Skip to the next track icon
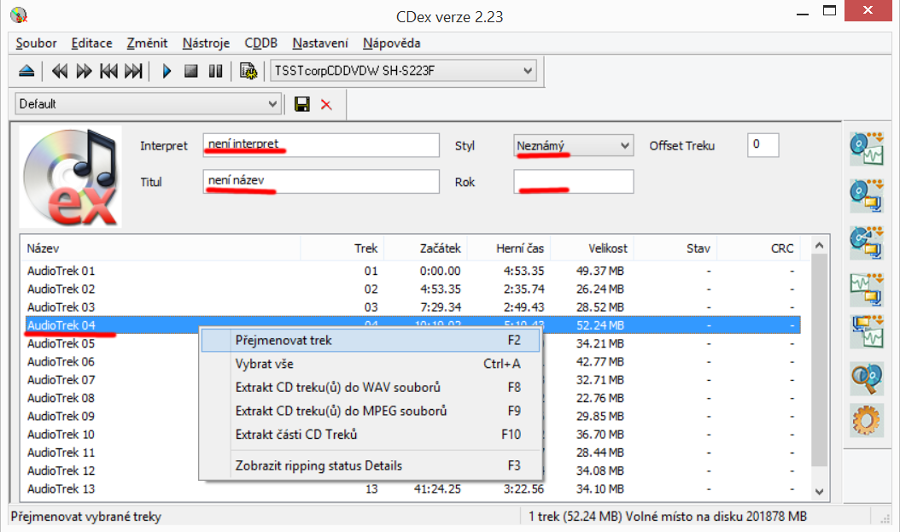 point(134,71)
